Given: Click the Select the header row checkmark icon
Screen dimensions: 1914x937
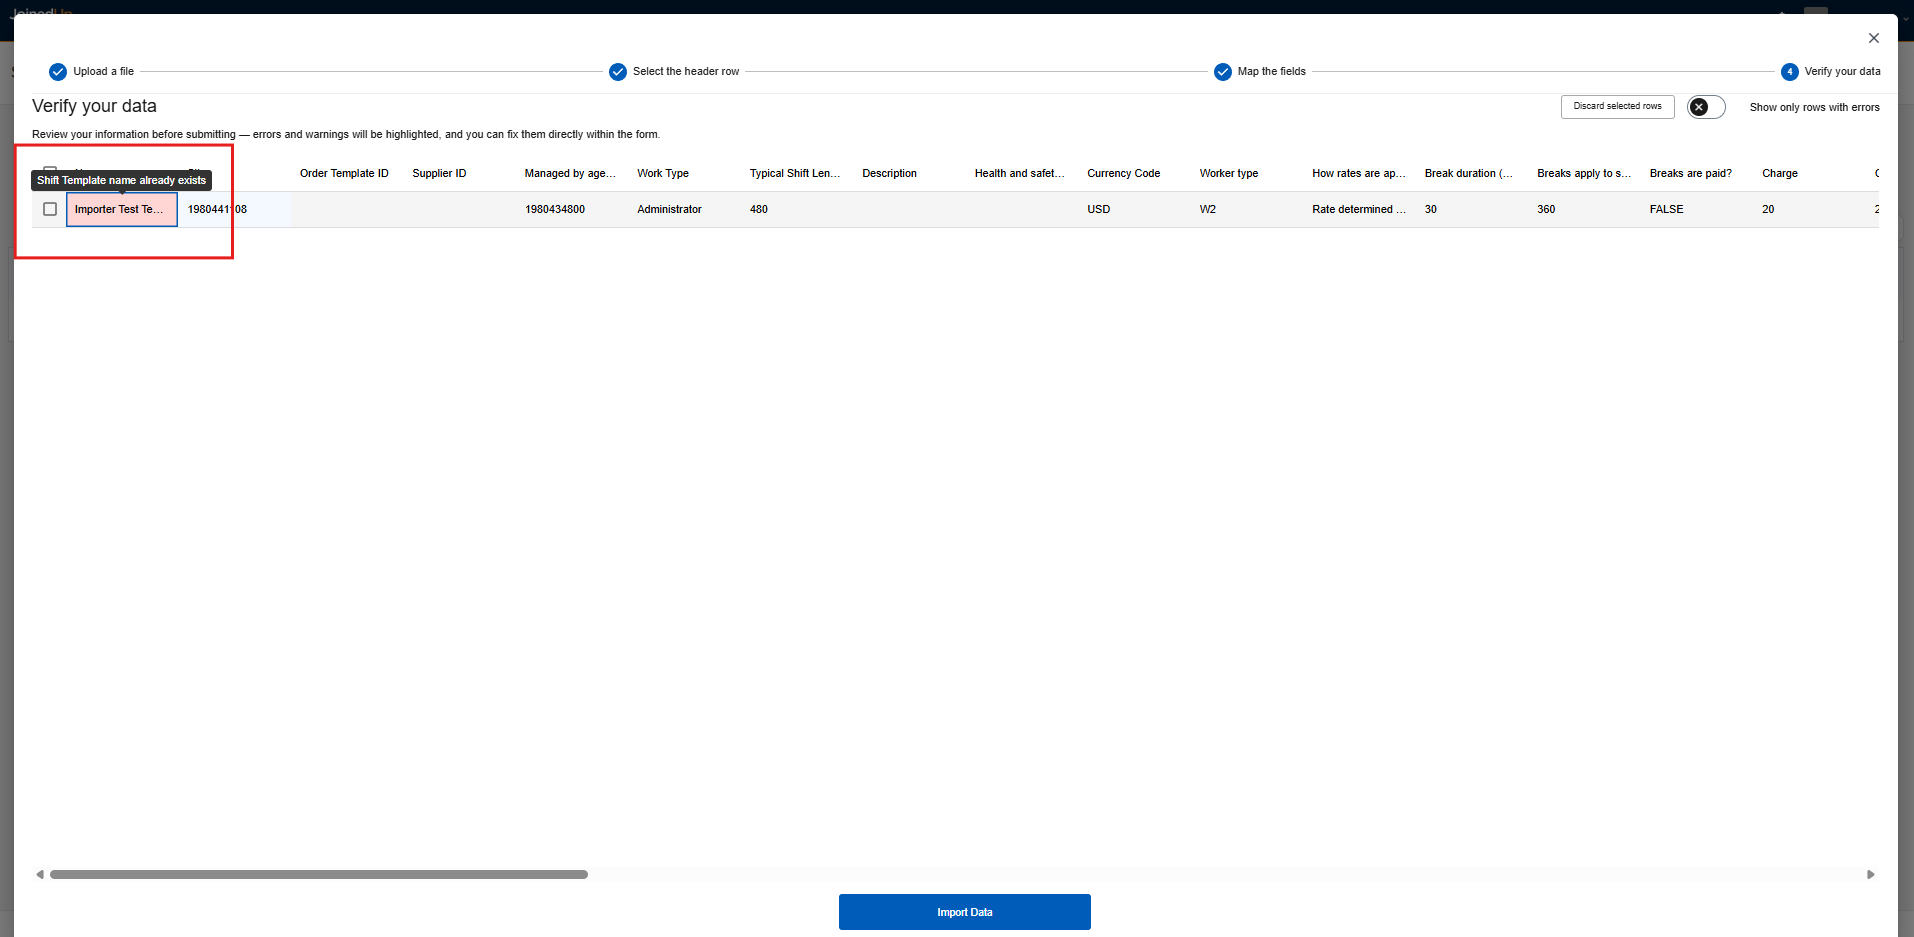Looking at the screenshot, I should click(x=618, y=72).
